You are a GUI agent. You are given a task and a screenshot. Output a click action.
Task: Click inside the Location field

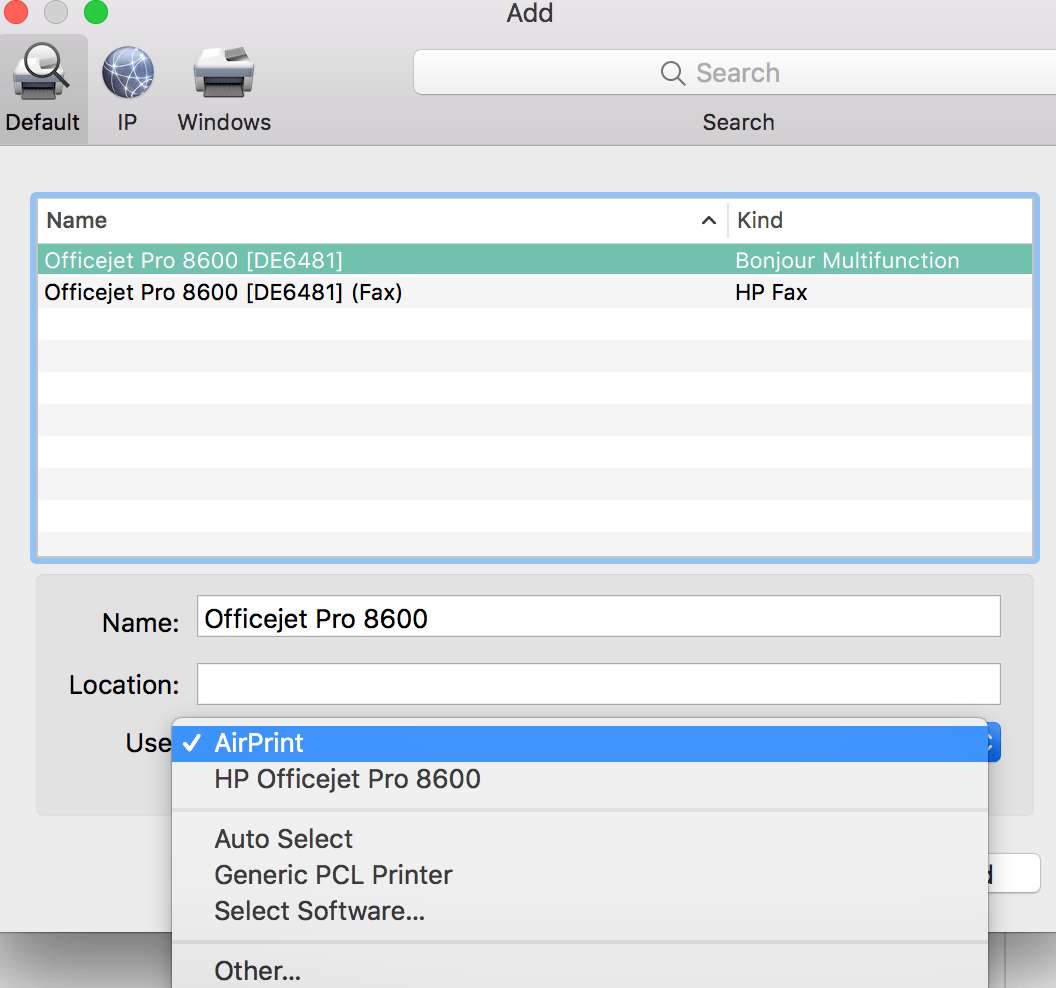[x=598, y=684]
